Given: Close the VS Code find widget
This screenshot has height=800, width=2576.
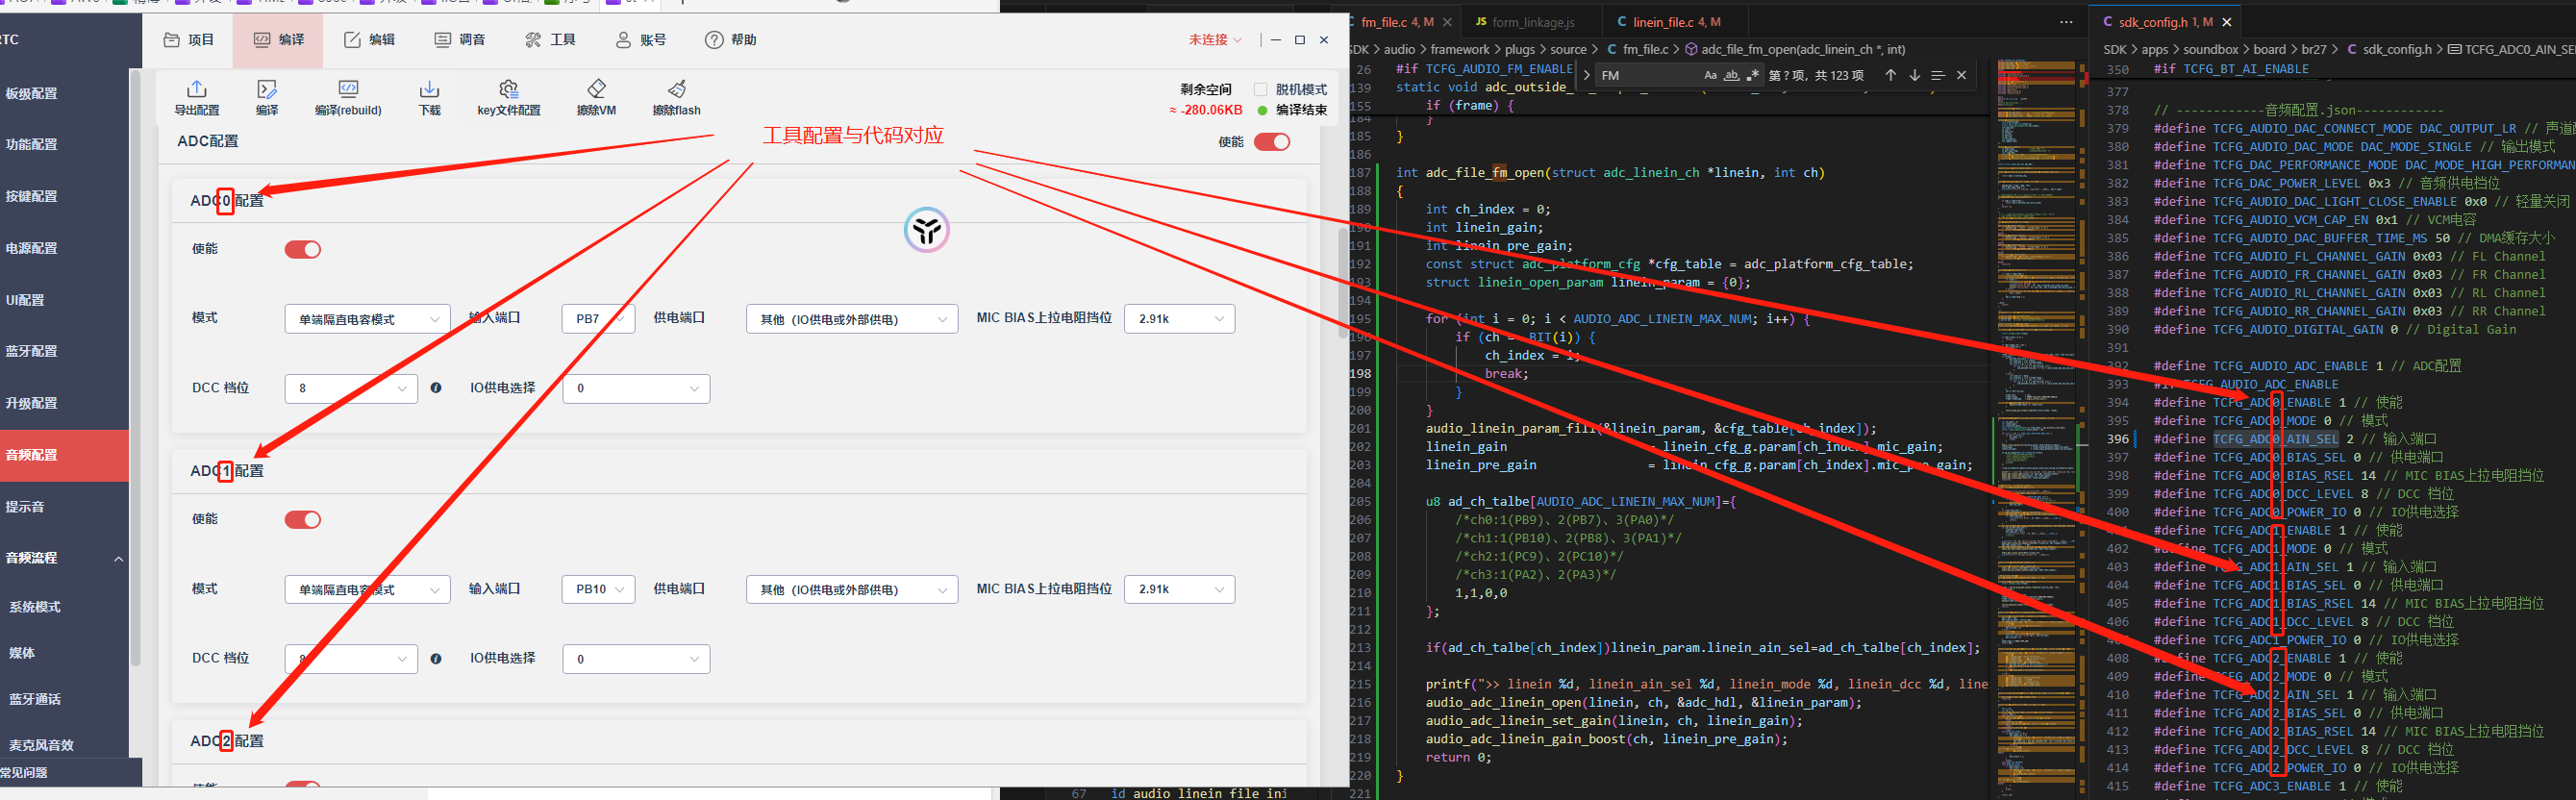Looking at the screenshot, I should 1962,75.
